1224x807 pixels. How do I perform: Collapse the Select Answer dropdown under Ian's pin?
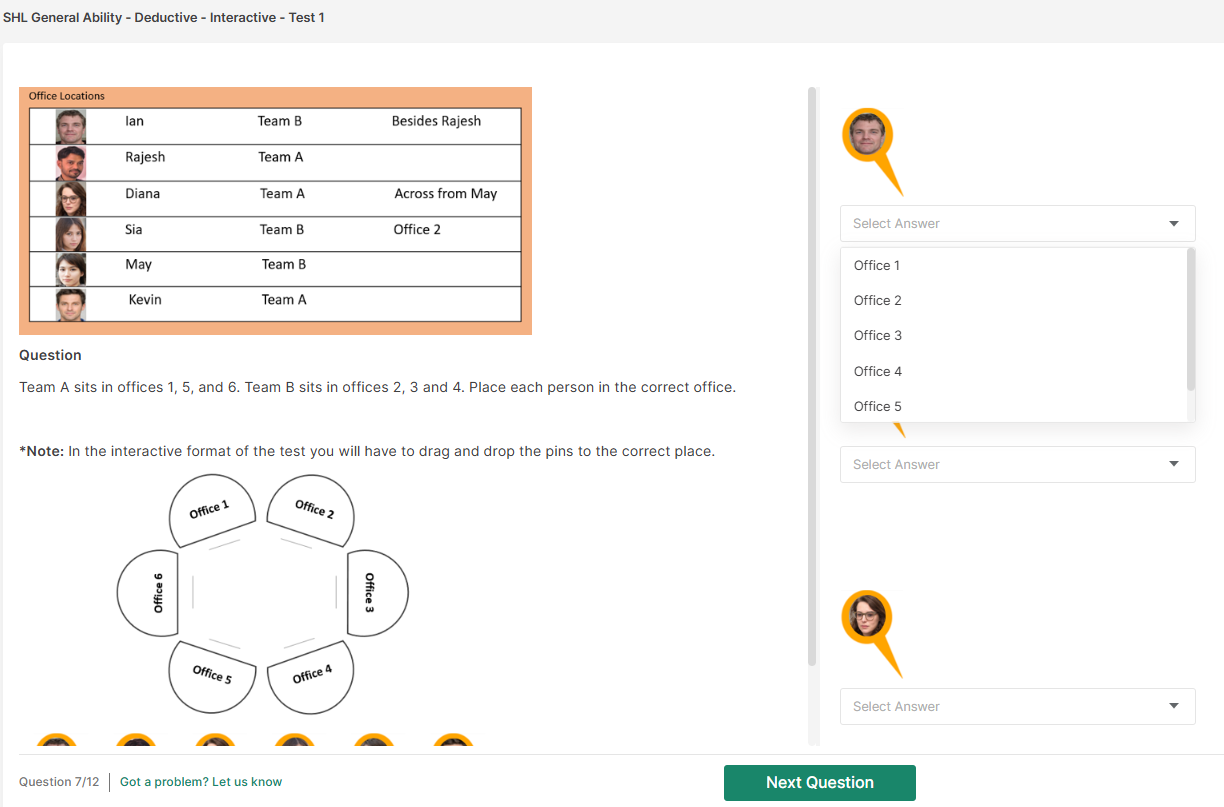pos(1173,224)
